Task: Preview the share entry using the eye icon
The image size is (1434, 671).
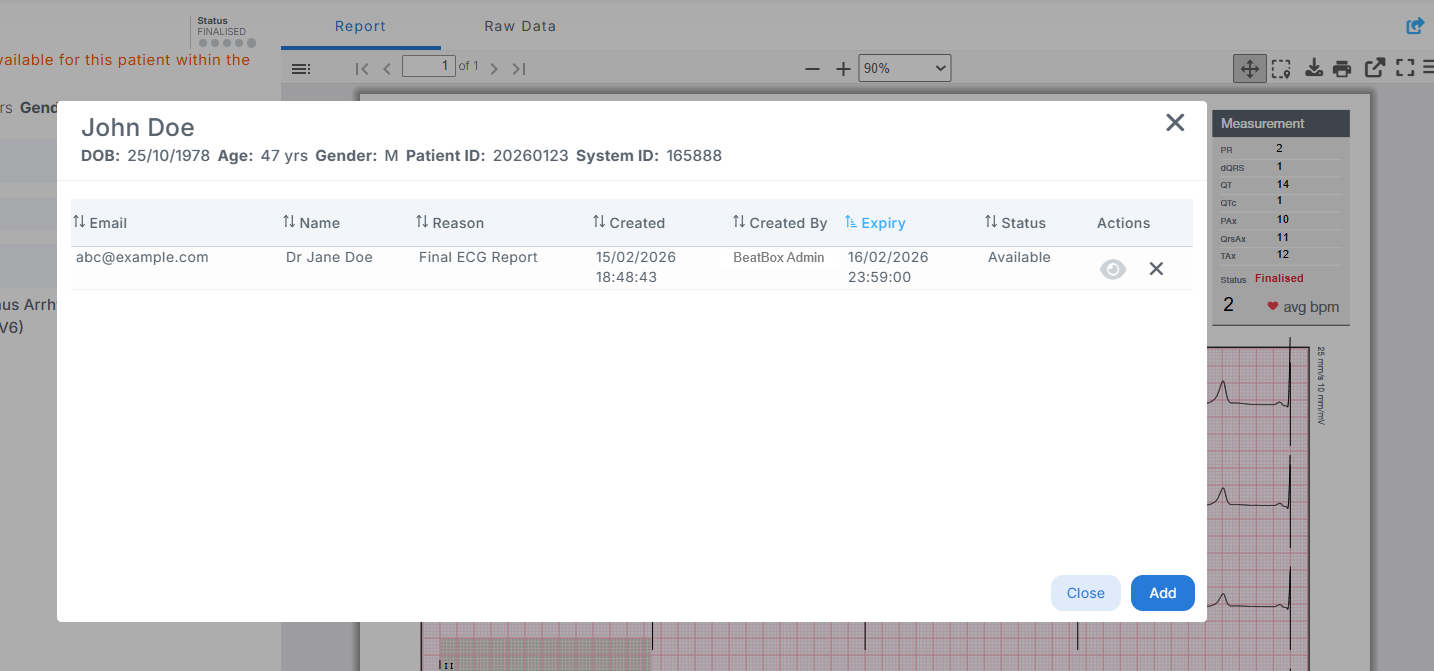Action: click(x=1112, y=268)
